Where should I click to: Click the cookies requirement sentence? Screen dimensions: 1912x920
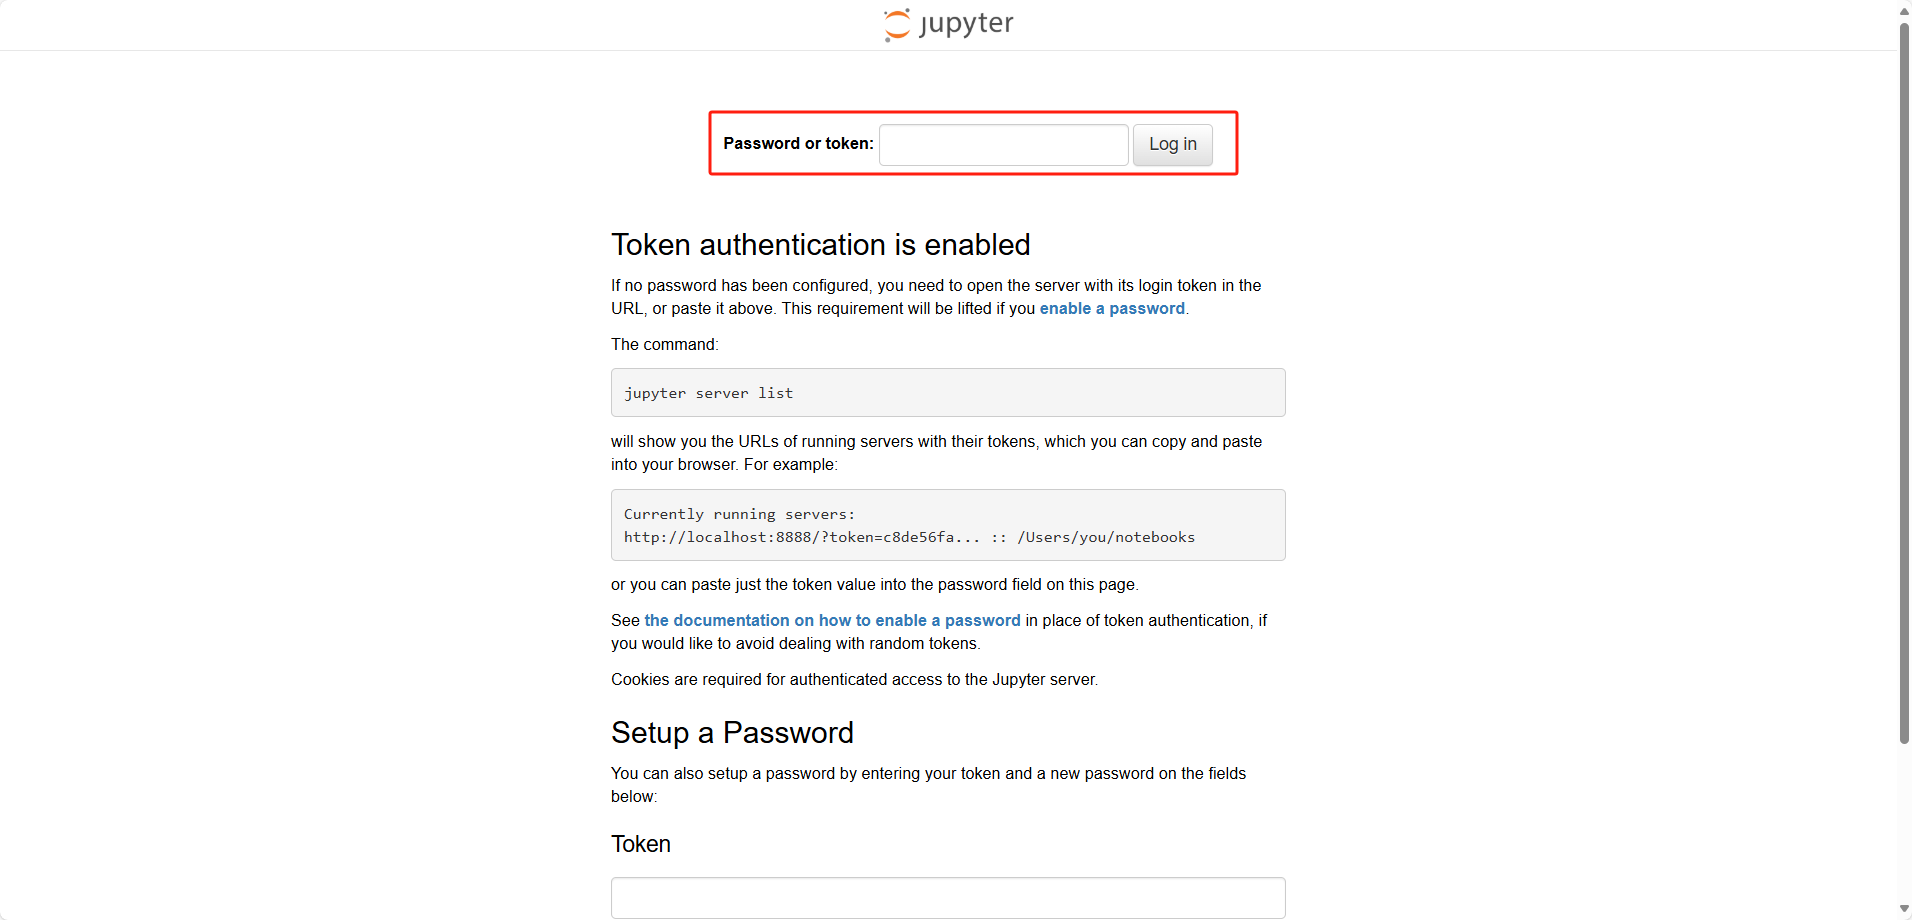[x=854, y=680]
